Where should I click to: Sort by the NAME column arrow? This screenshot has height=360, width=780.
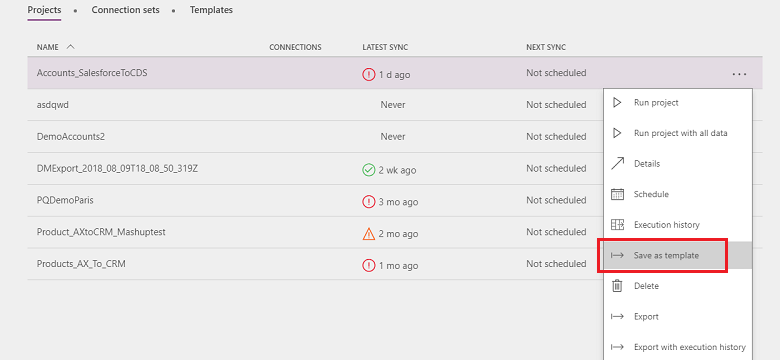point(70,47)
